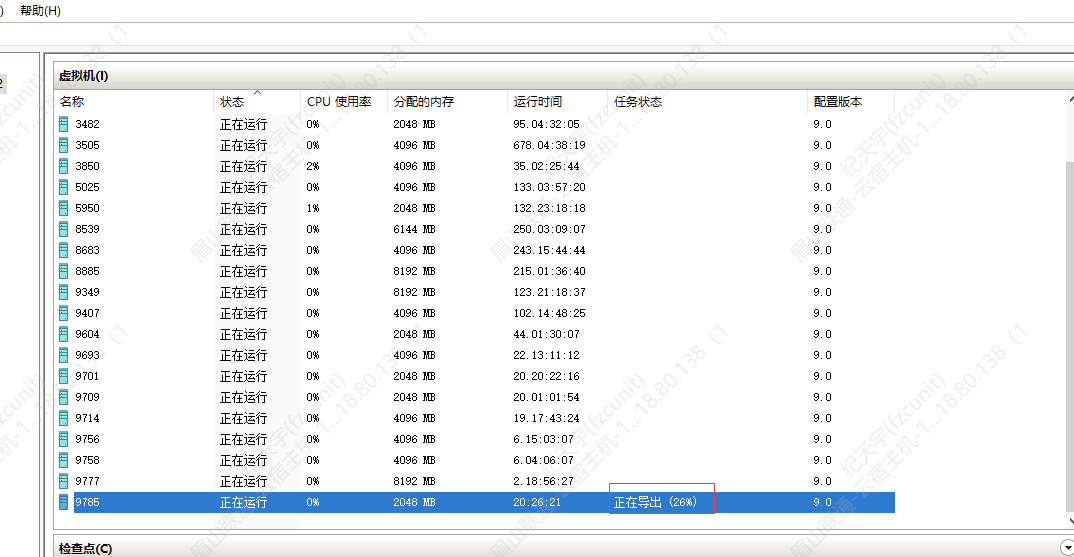
Task: Click the machine icon next to 9604
Action: pyautogui.click(x=64, y=334)
